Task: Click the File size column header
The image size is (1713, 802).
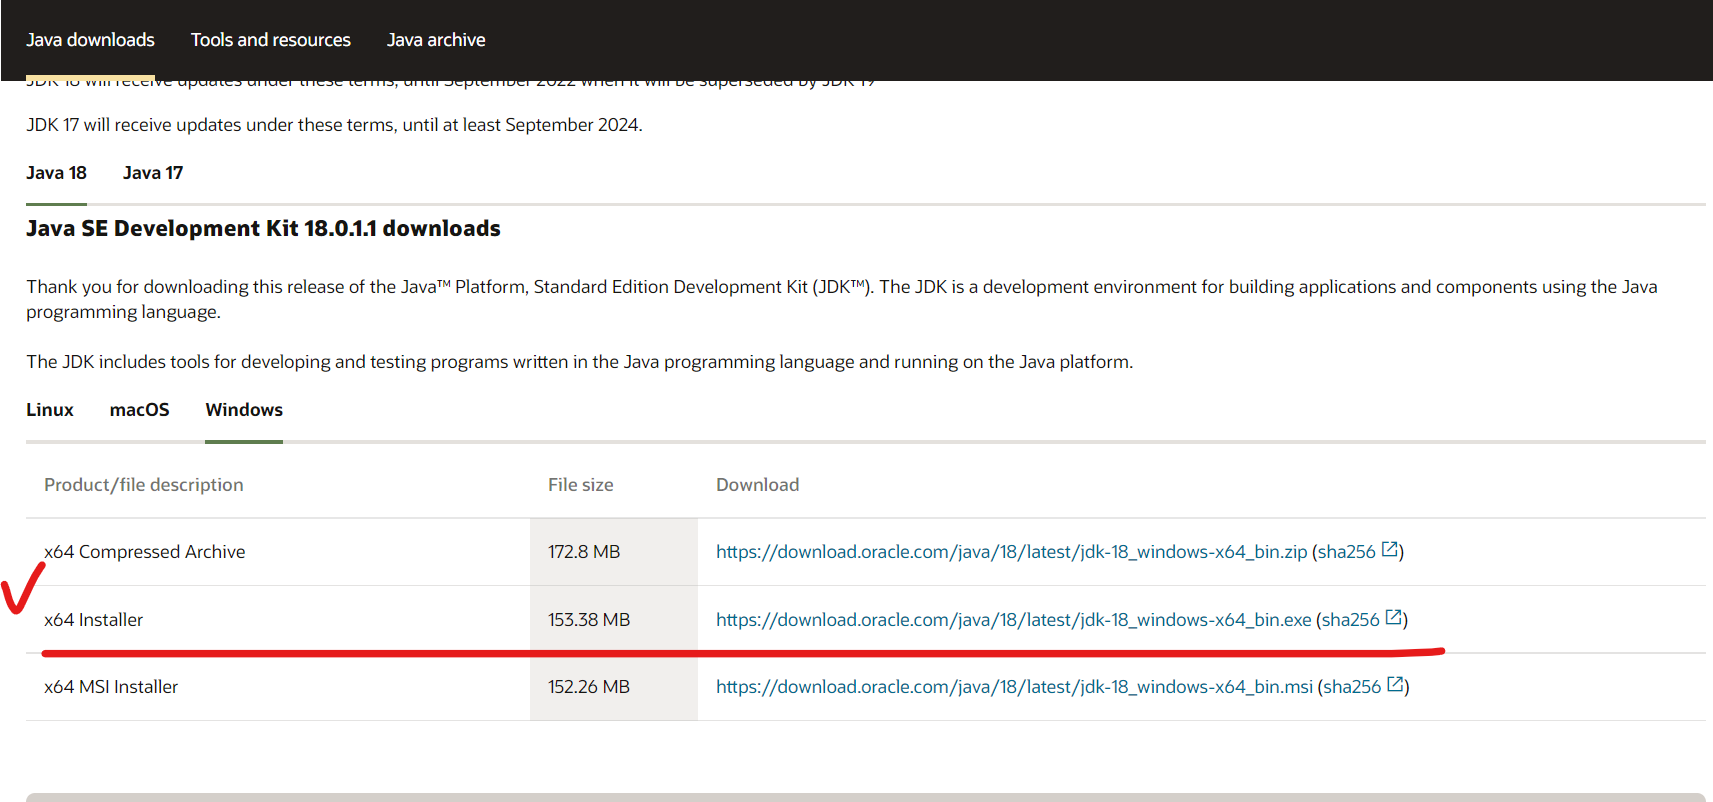Action: pyautogui.click(x=581, y=485)
